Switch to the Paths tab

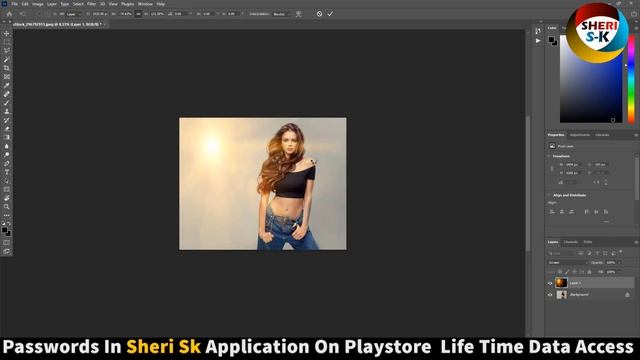(588, 242)
